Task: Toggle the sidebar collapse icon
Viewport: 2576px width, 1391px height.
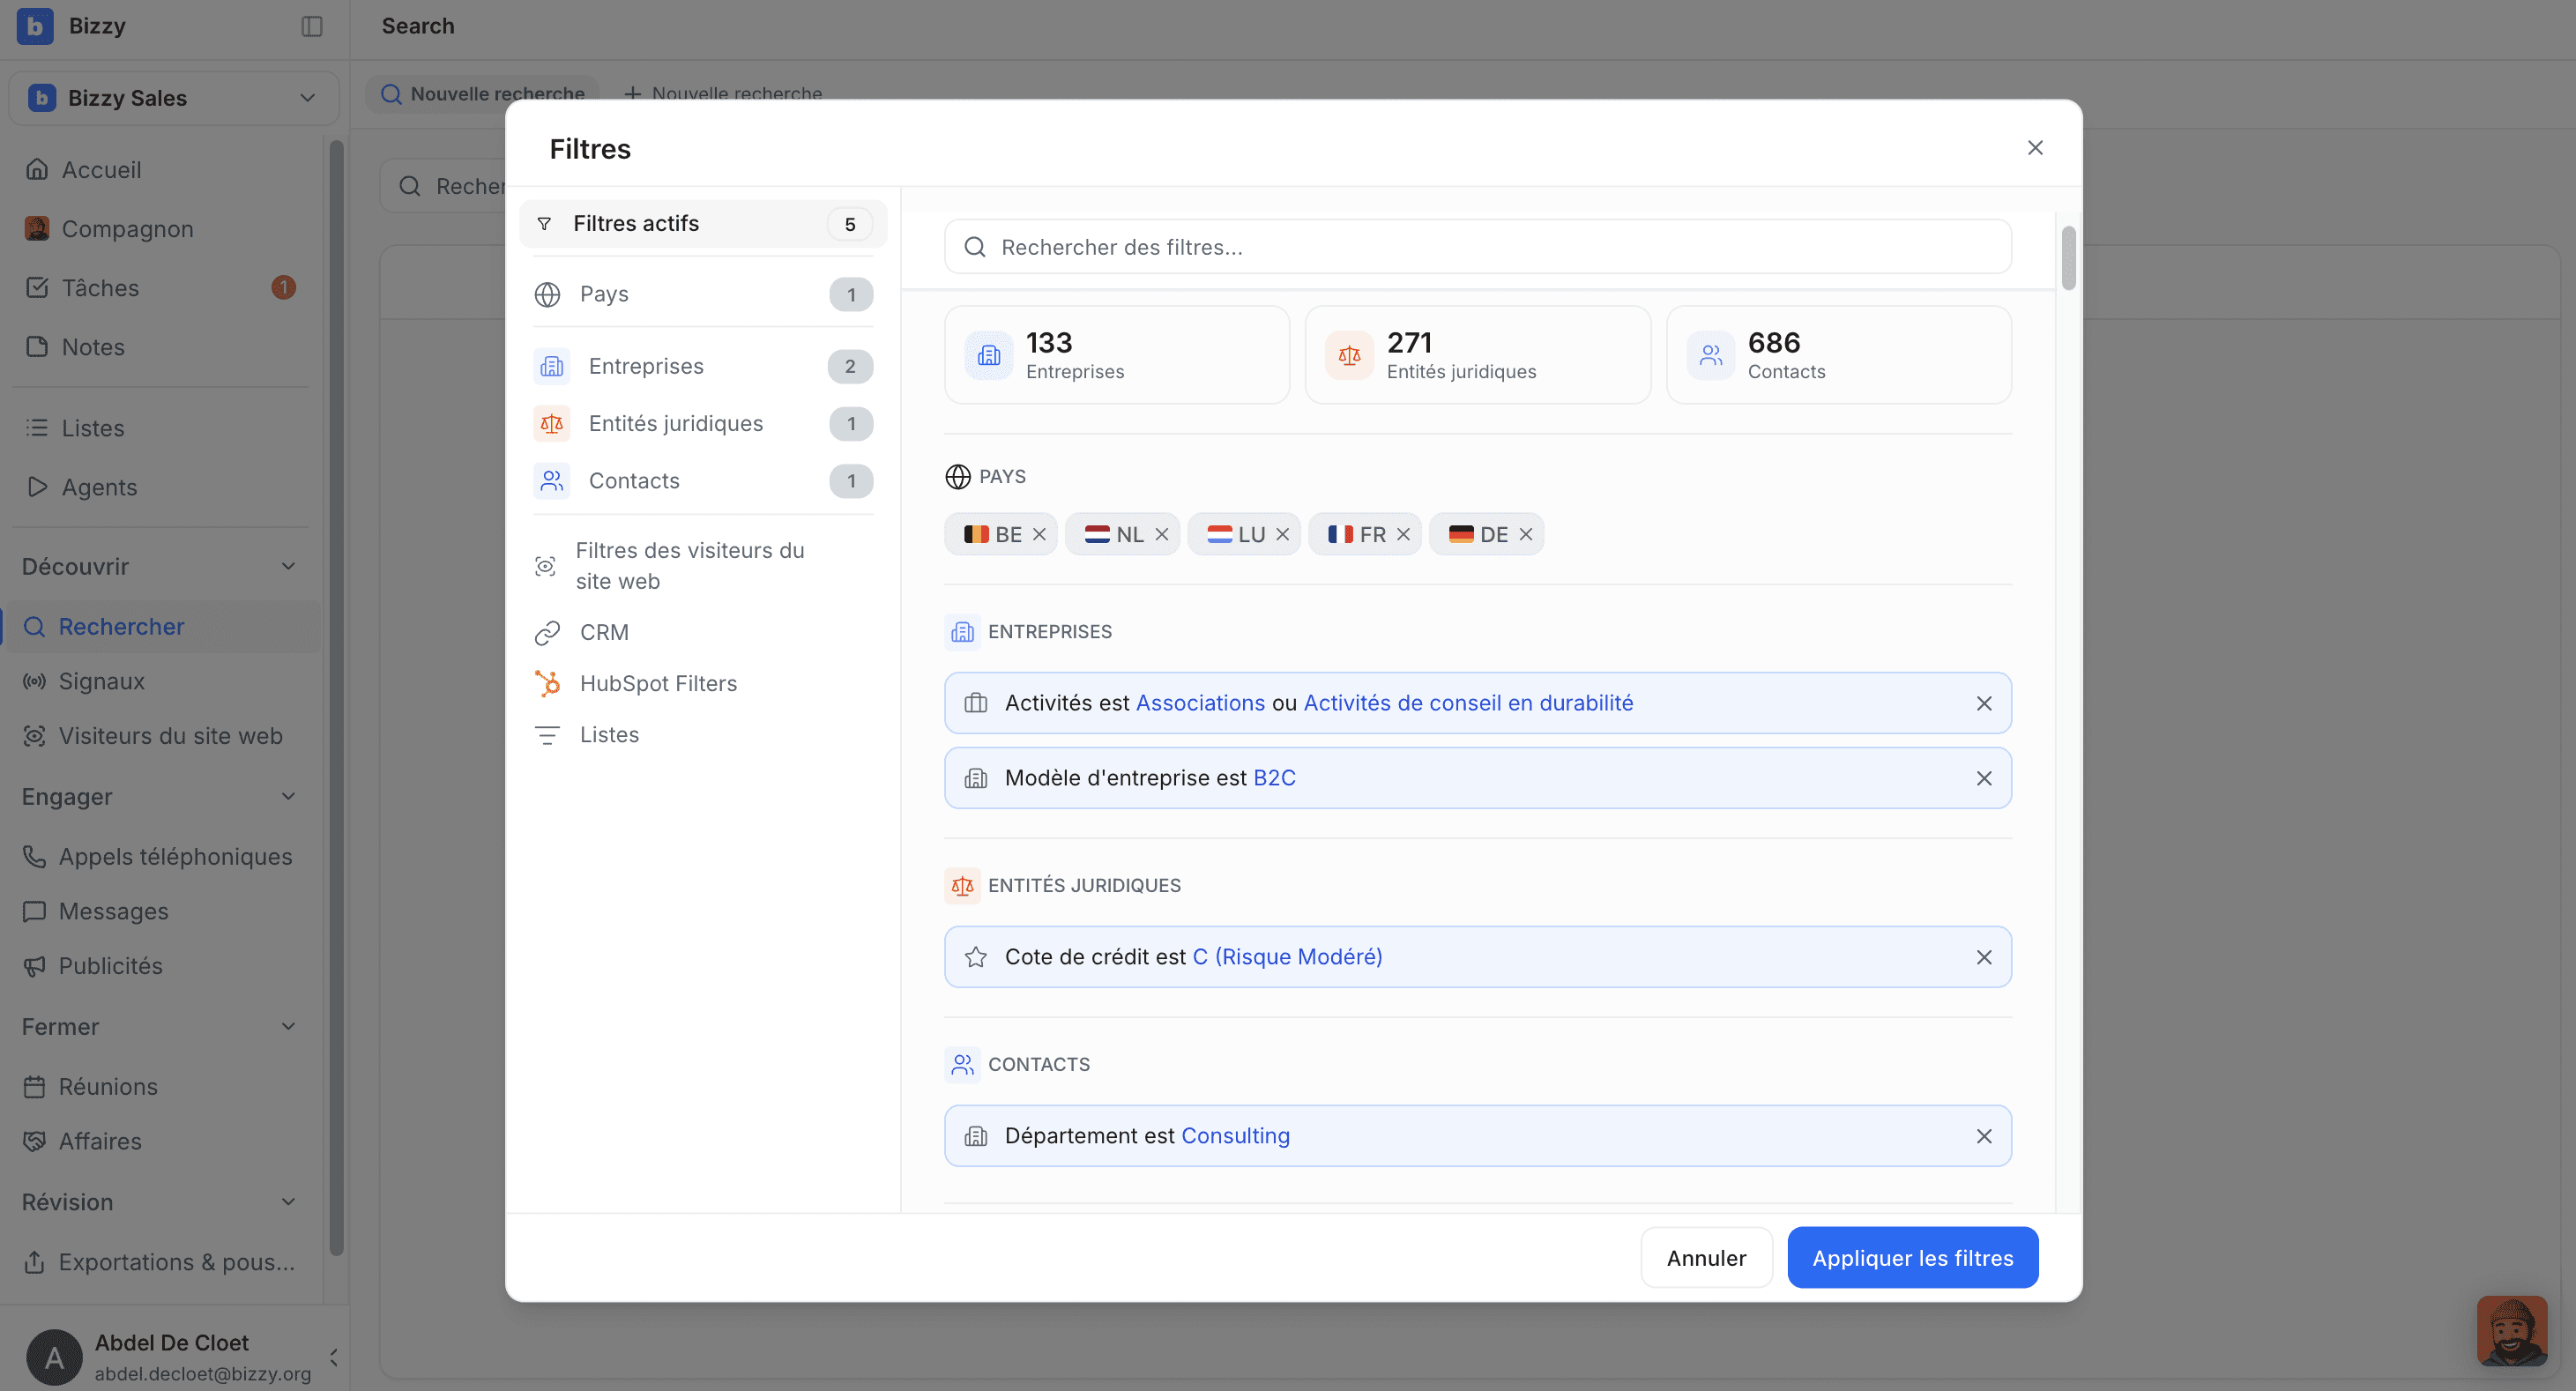Action: pyautogui.click(x=312, y=26)
